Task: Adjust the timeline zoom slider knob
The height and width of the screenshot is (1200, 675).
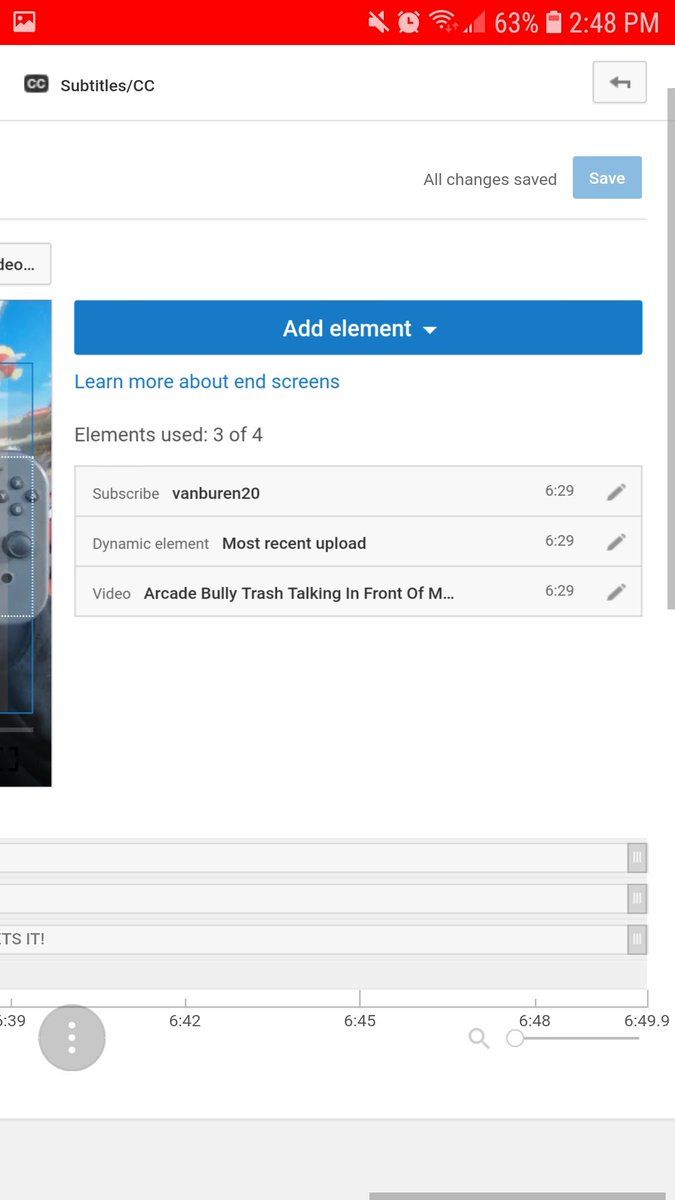Action: [515, 1038]
